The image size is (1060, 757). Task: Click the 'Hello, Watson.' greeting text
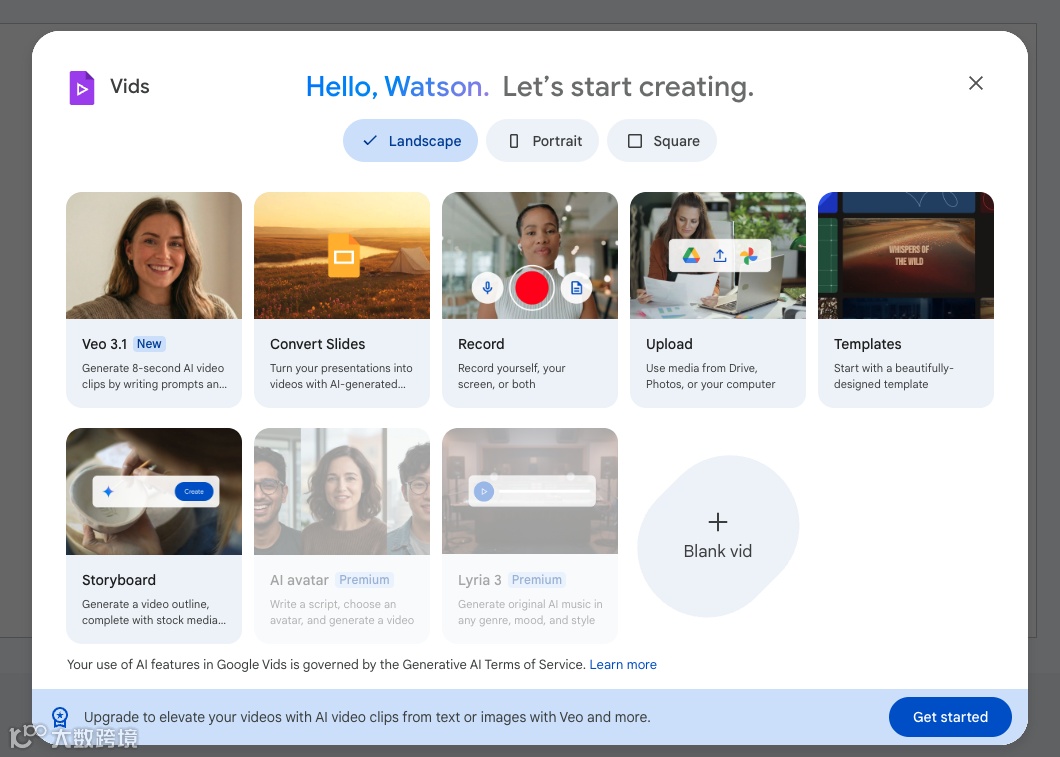pyautogui.click(x=398, y=87)
